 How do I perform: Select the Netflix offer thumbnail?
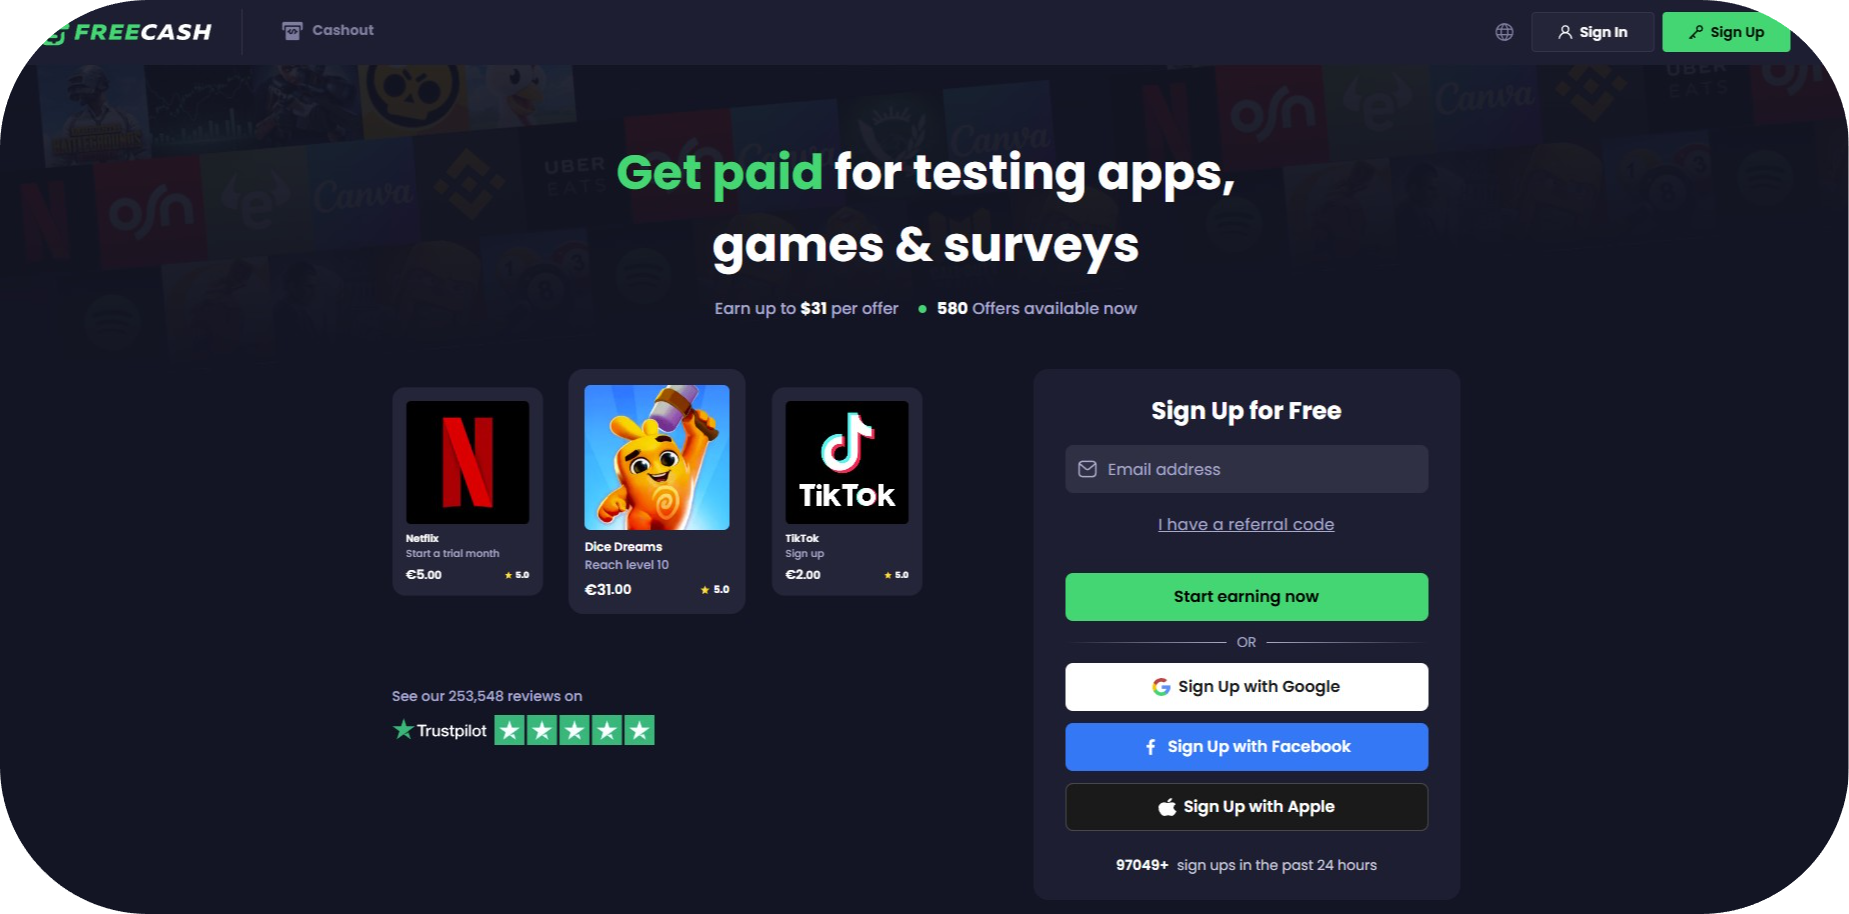pos(467,462)
